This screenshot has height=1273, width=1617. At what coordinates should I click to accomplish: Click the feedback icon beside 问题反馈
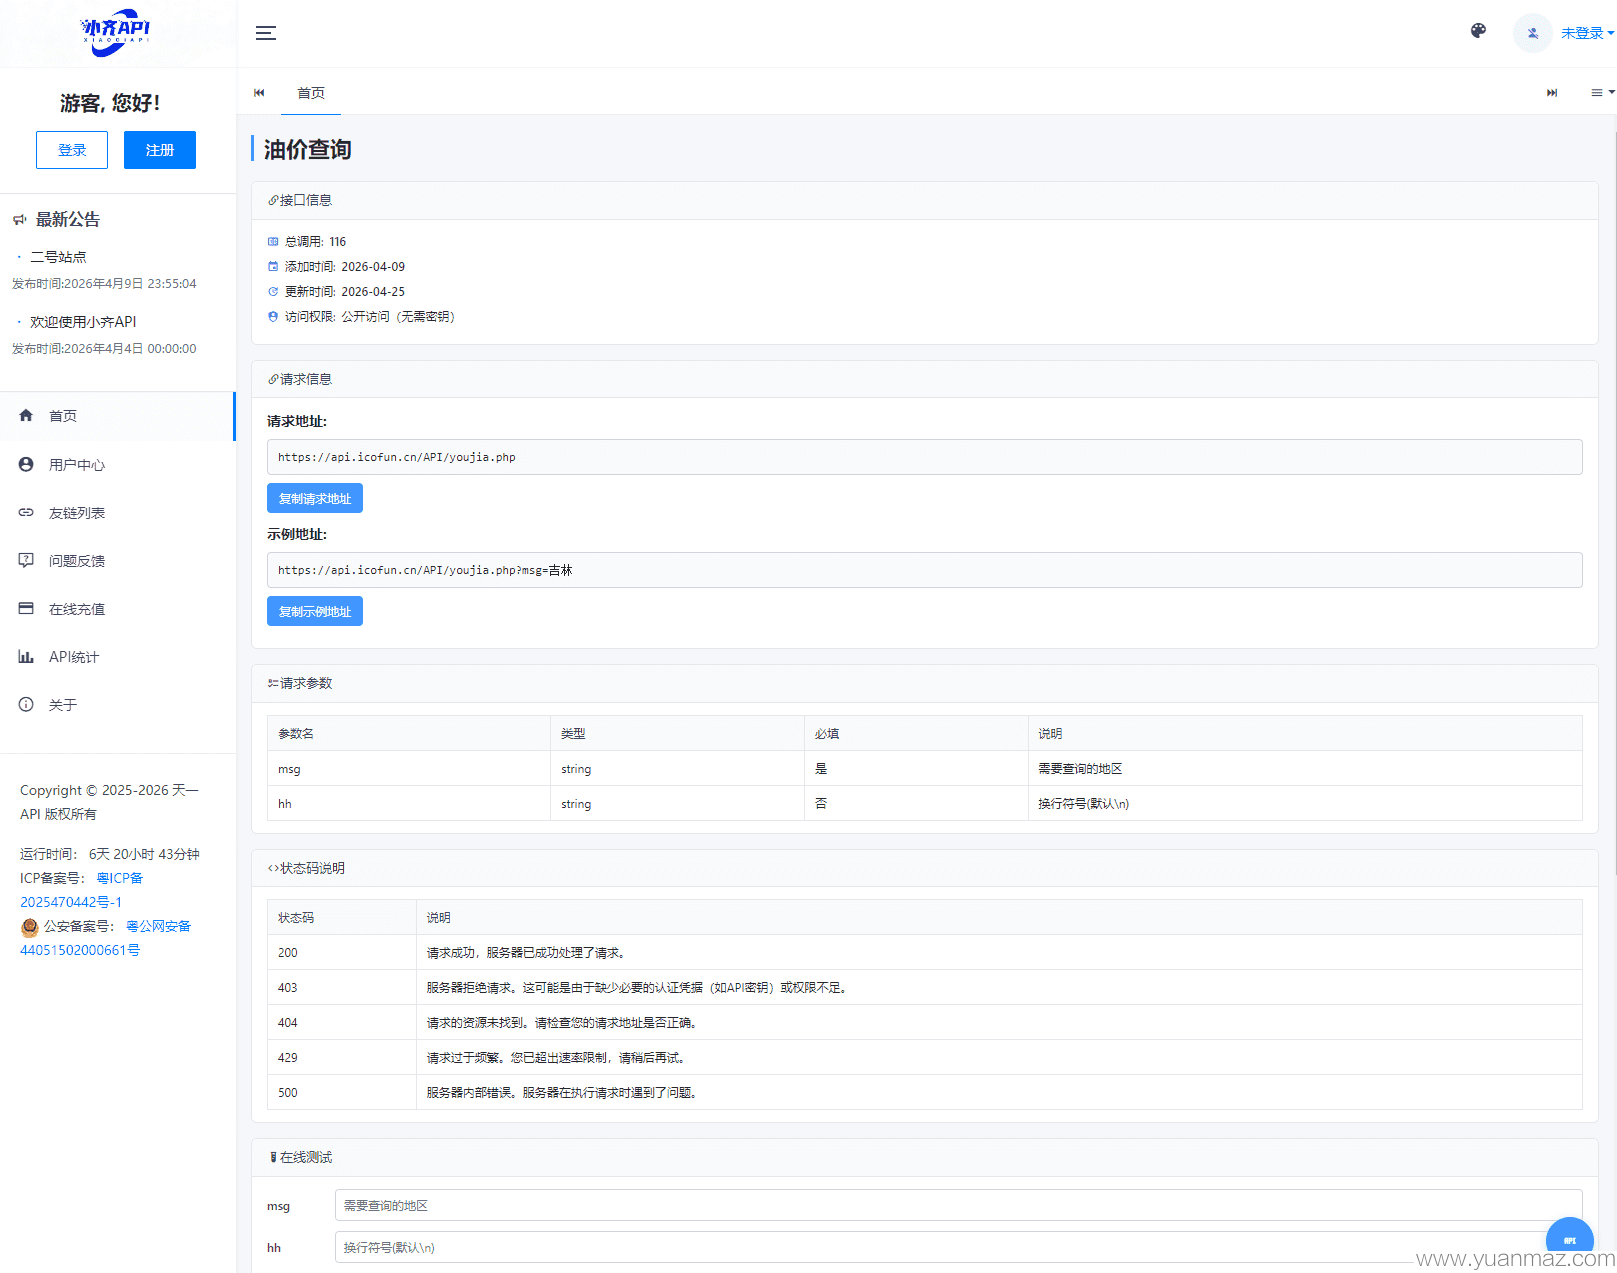26,560
